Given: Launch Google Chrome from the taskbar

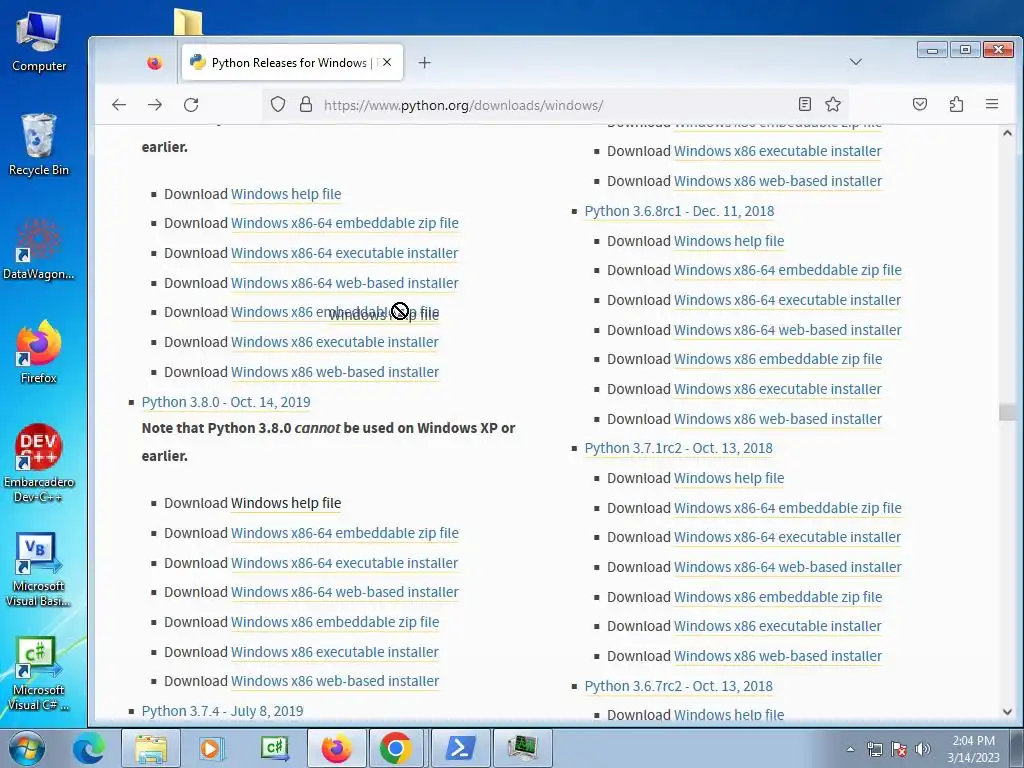Looking at the screenshot, I should pos(396,748).
